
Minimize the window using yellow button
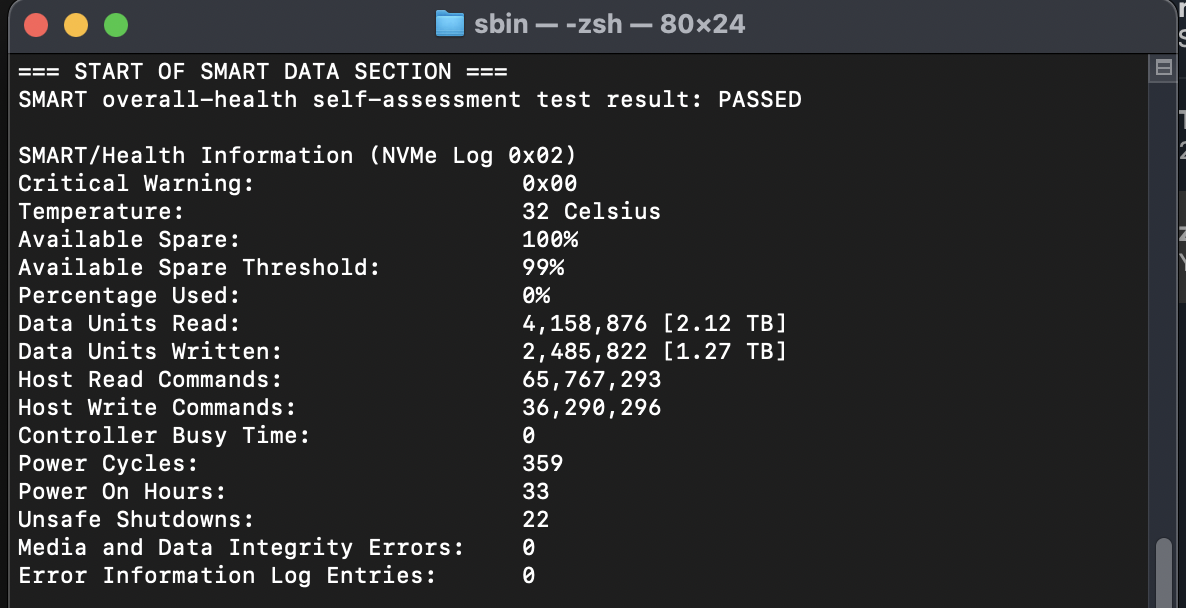point(76,25)
